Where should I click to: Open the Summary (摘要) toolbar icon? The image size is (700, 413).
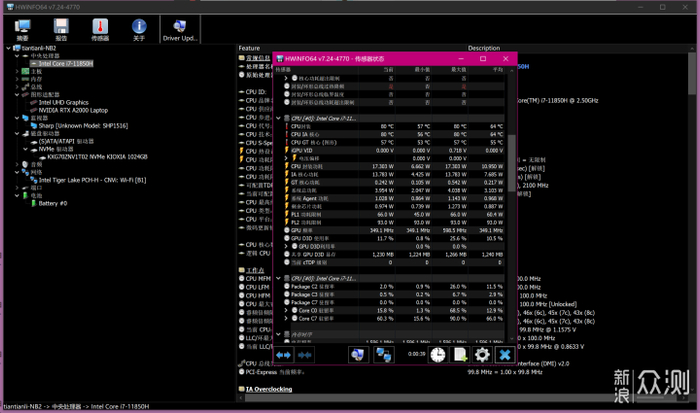tap(22, 28)
